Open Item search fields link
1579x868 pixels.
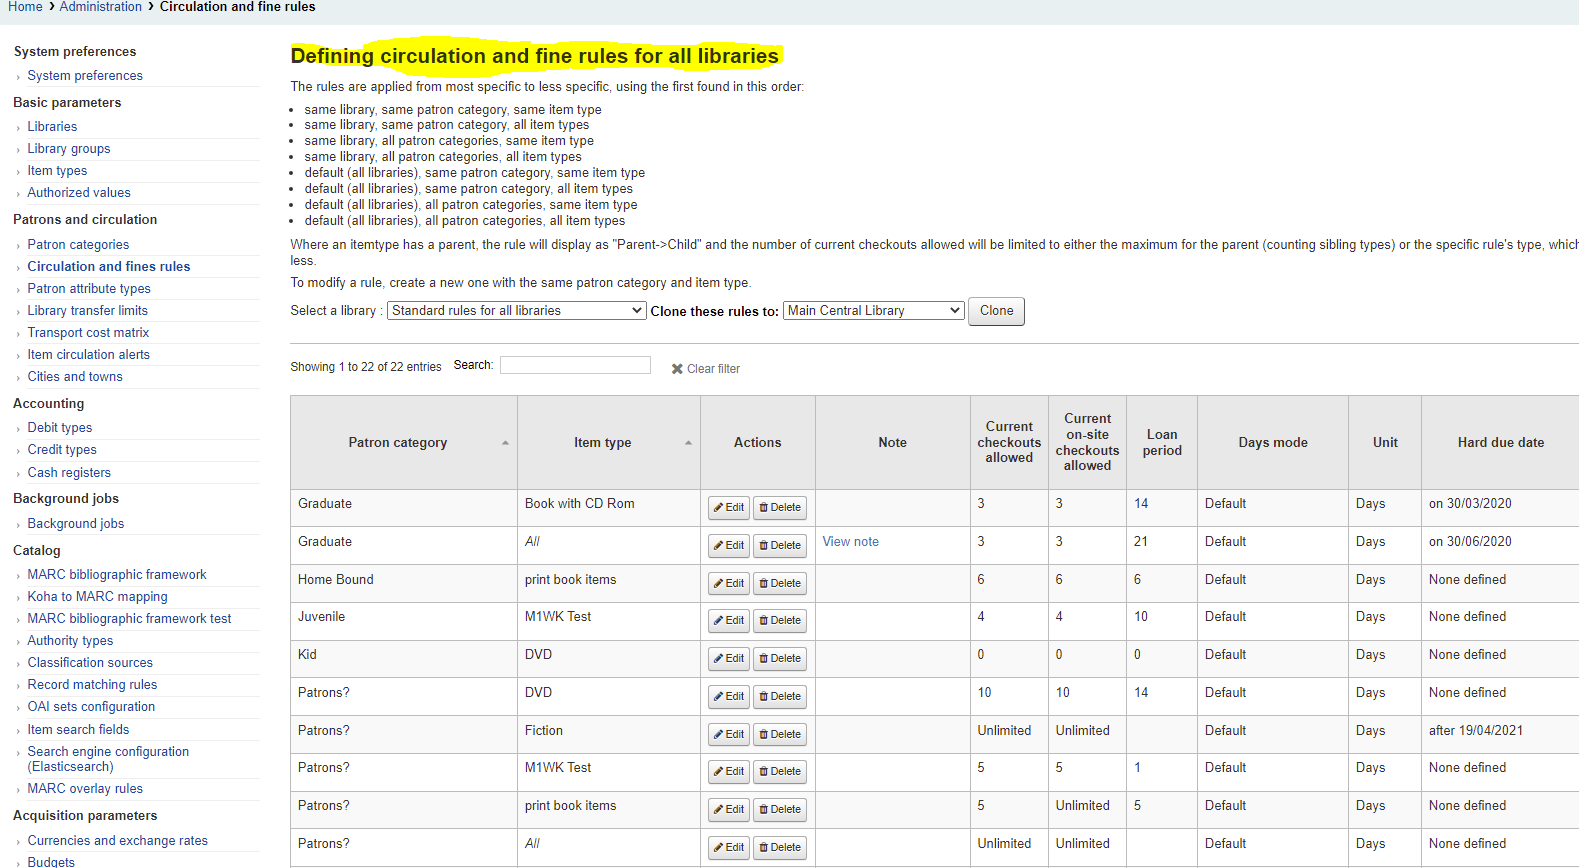[x=78, y=730]
